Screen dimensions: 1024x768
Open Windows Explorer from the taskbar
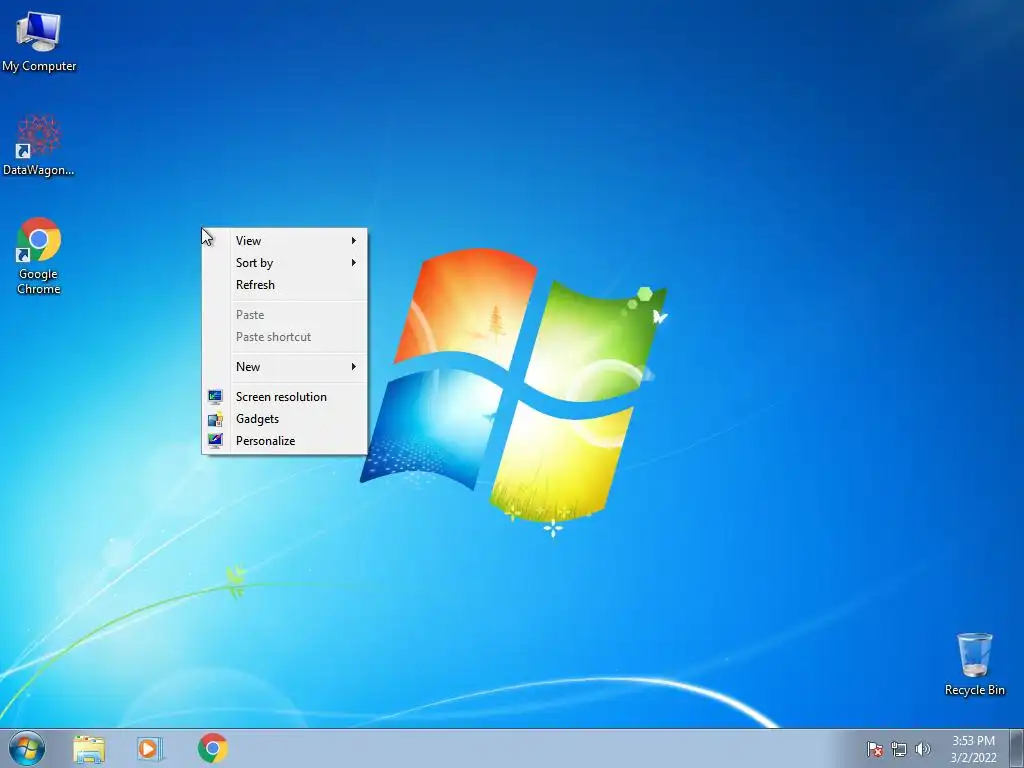pos(89,749)
